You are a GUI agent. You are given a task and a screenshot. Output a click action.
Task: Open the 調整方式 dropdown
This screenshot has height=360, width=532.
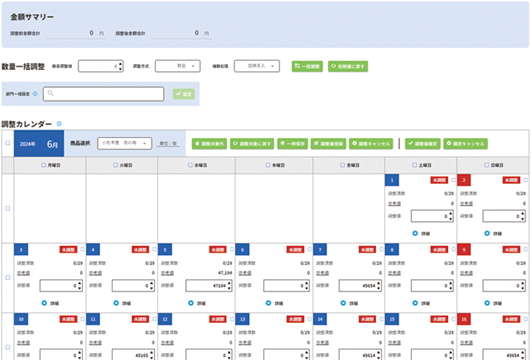178,66
